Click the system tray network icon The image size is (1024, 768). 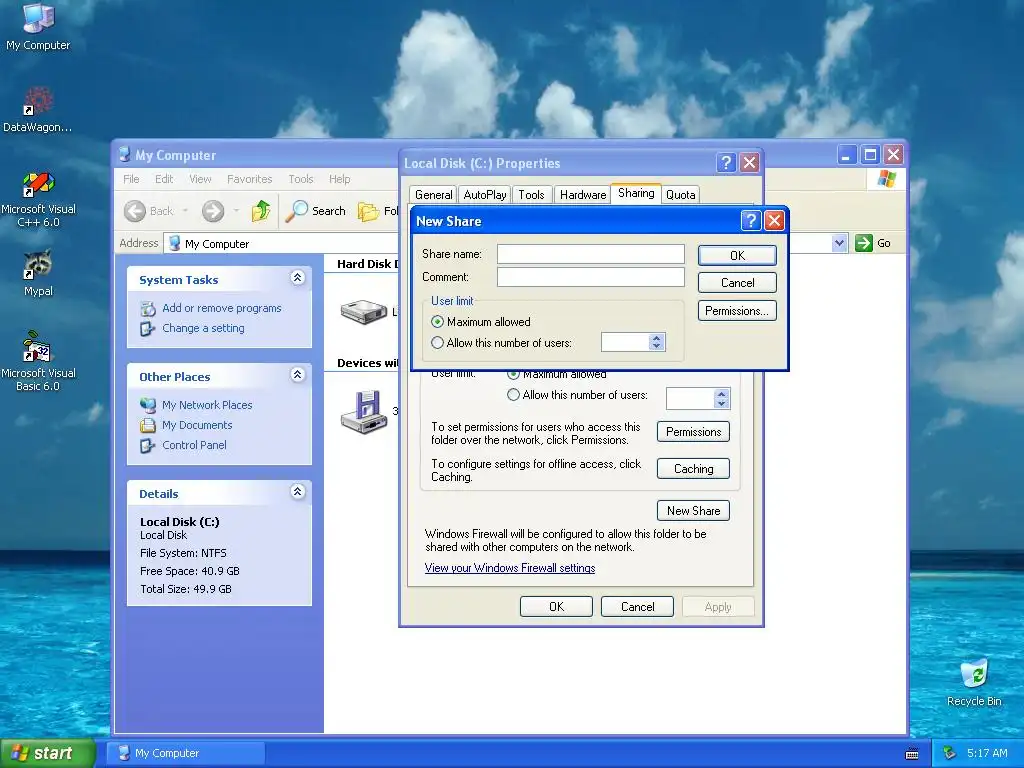[x=950, y=753]
